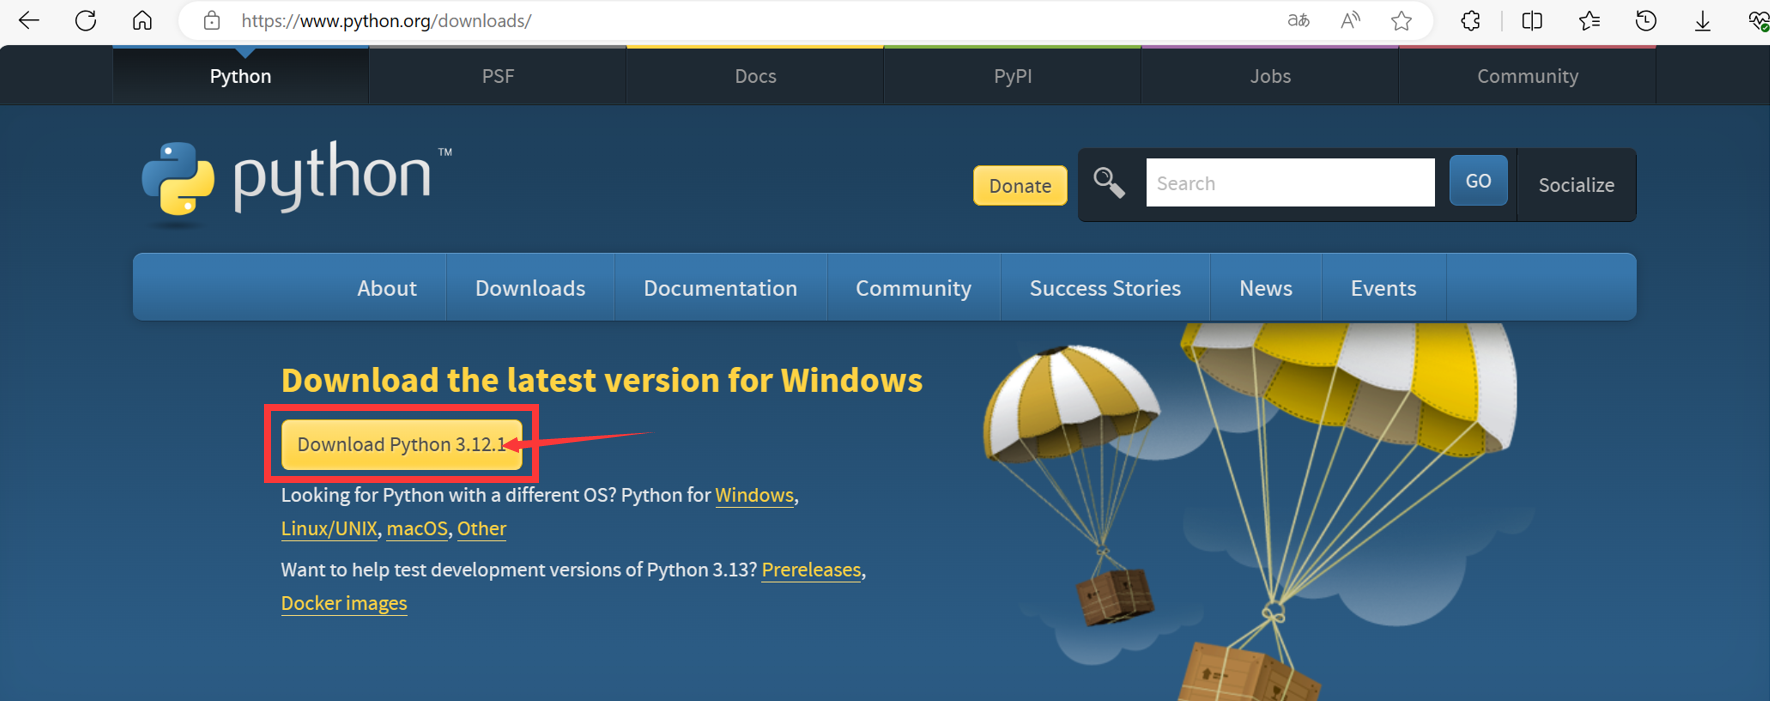The height and width of the screenshot is (701, 1770).
Task: Open browser extensions puzzle icon
Action: pos(1470,20)
